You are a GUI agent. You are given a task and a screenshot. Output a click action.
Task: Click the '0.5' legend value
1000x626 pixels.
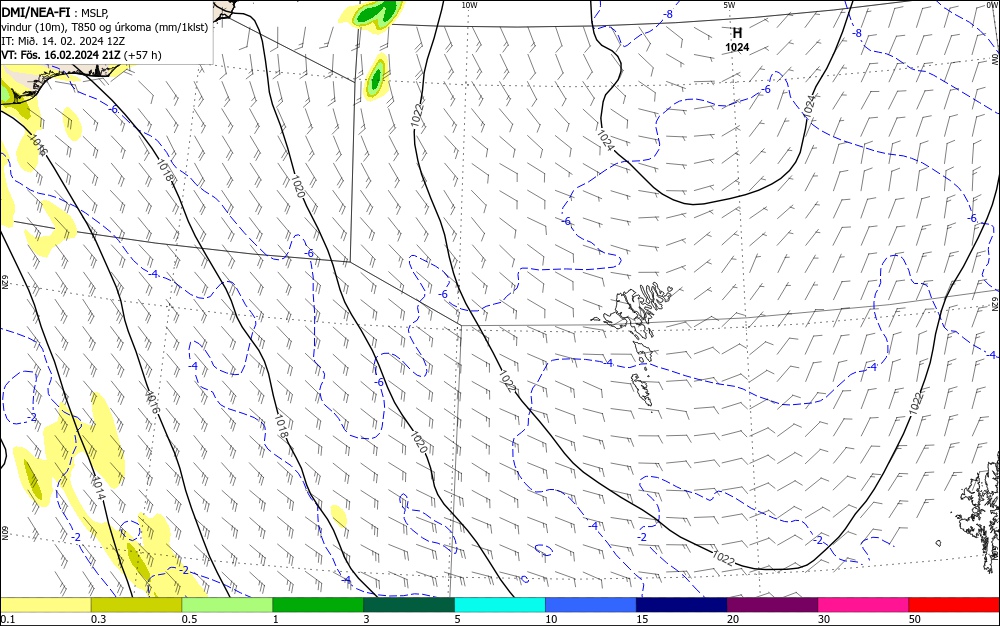(189, 619)
